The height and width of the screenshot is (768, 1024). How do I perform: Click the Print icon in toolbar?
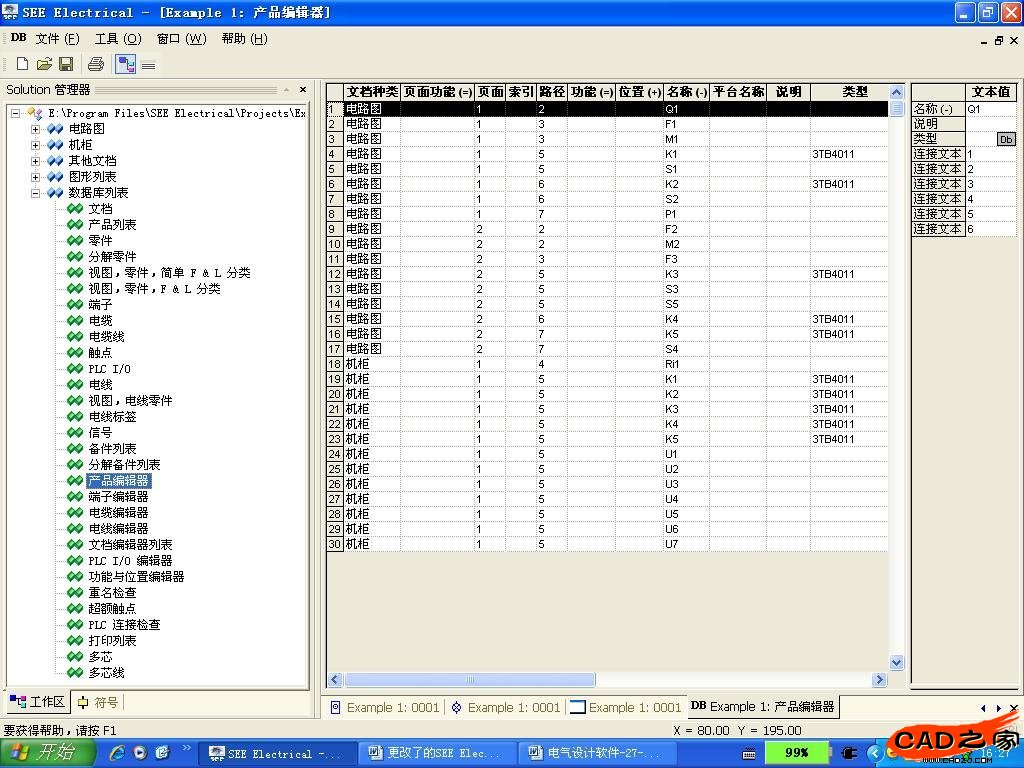96,64
